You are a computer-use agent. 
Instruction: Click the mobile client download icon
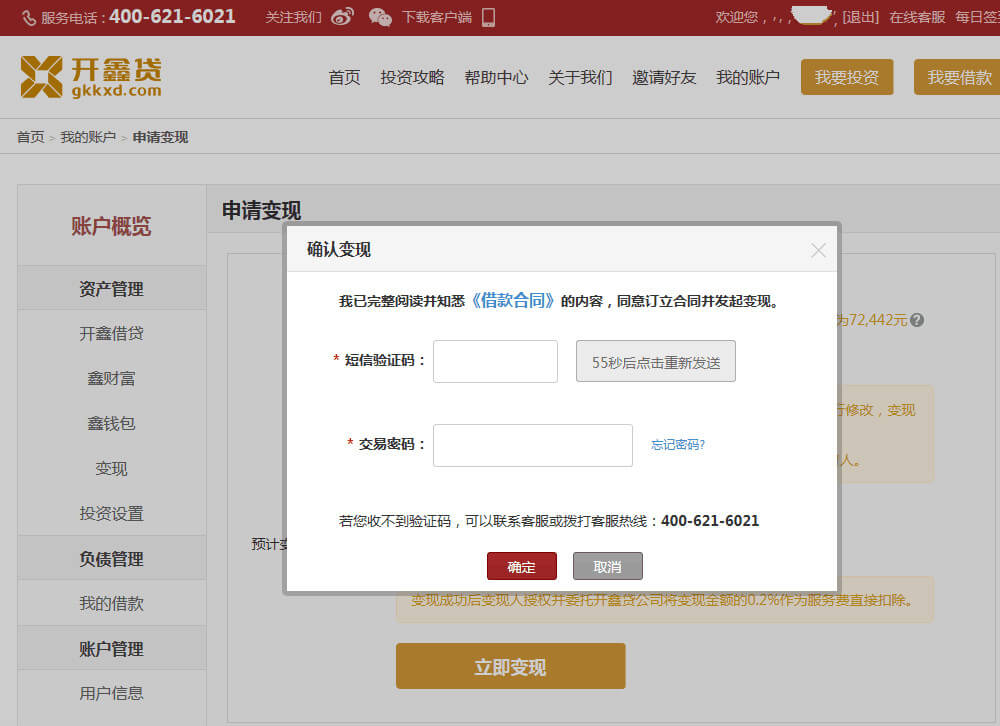pyautogui.click(x=488, y=17)
